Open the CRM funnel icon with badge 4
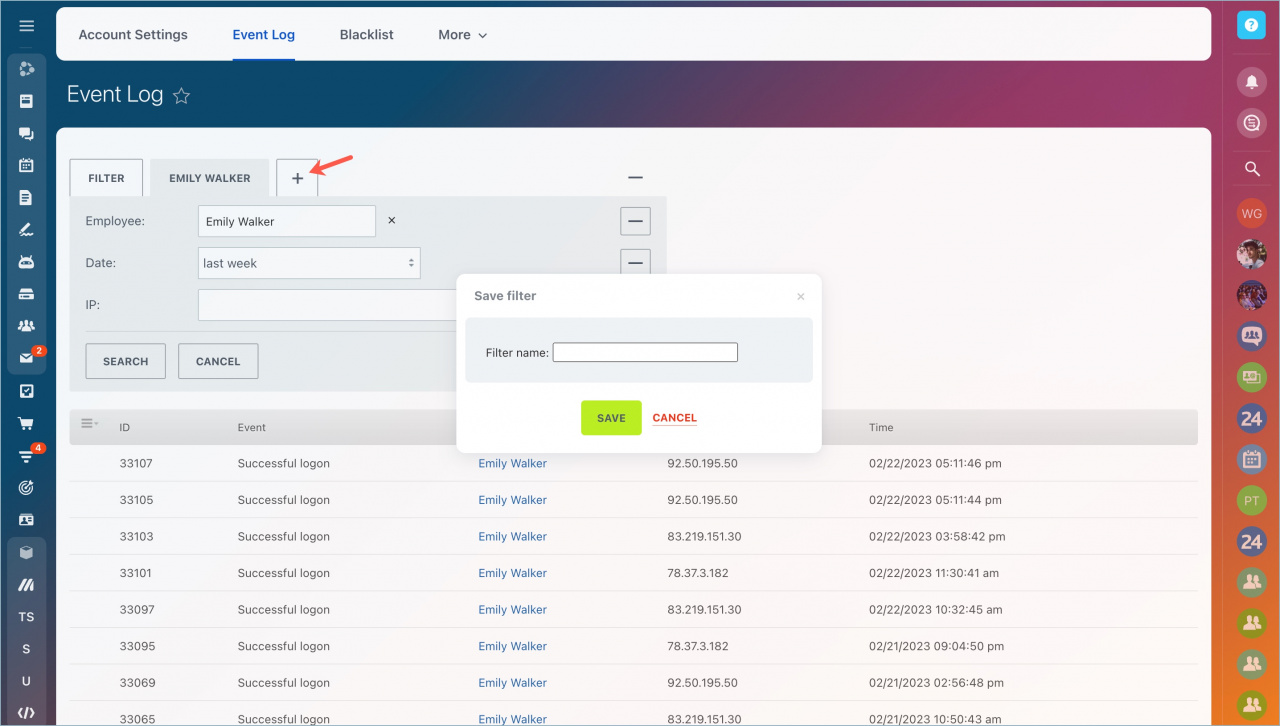Image resolution: width=1280 pixels, height=726 pixels. tap(27, 456)
